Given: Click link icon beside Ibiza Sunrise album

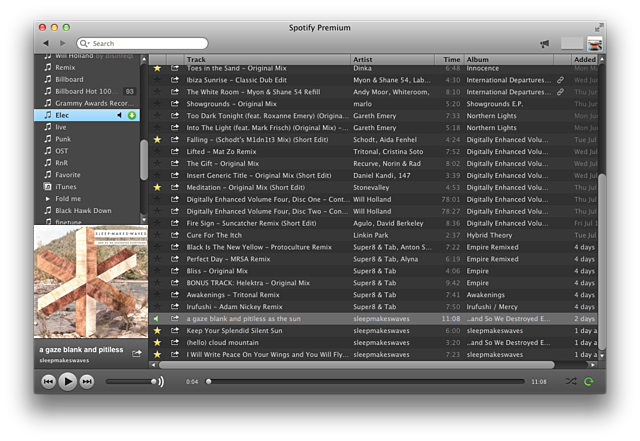Looking at the screenshot, I should tap(560, 80).
